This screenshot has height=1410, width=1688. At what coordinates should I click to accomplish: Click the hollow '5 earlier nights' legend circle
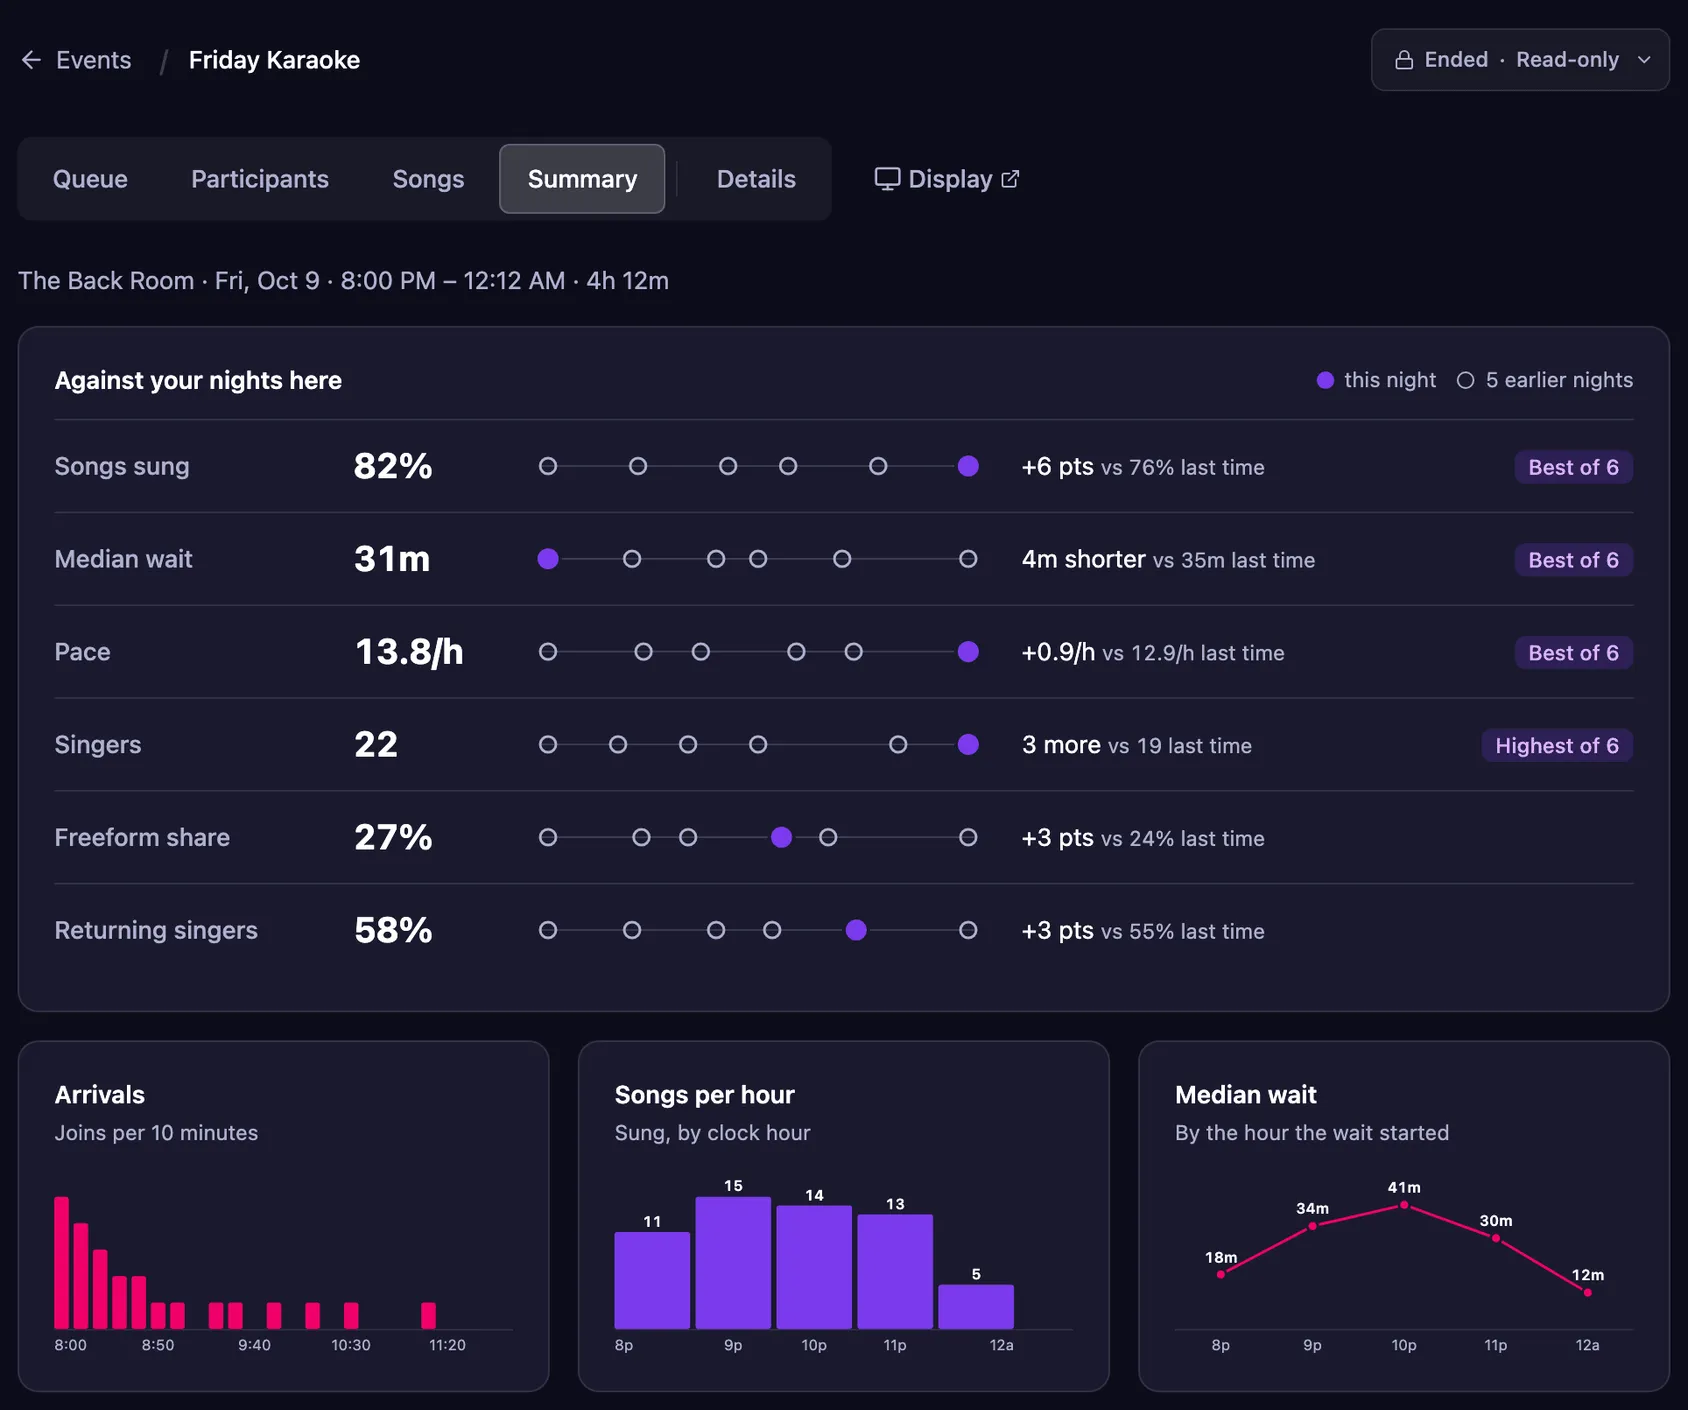(1465, 380)
